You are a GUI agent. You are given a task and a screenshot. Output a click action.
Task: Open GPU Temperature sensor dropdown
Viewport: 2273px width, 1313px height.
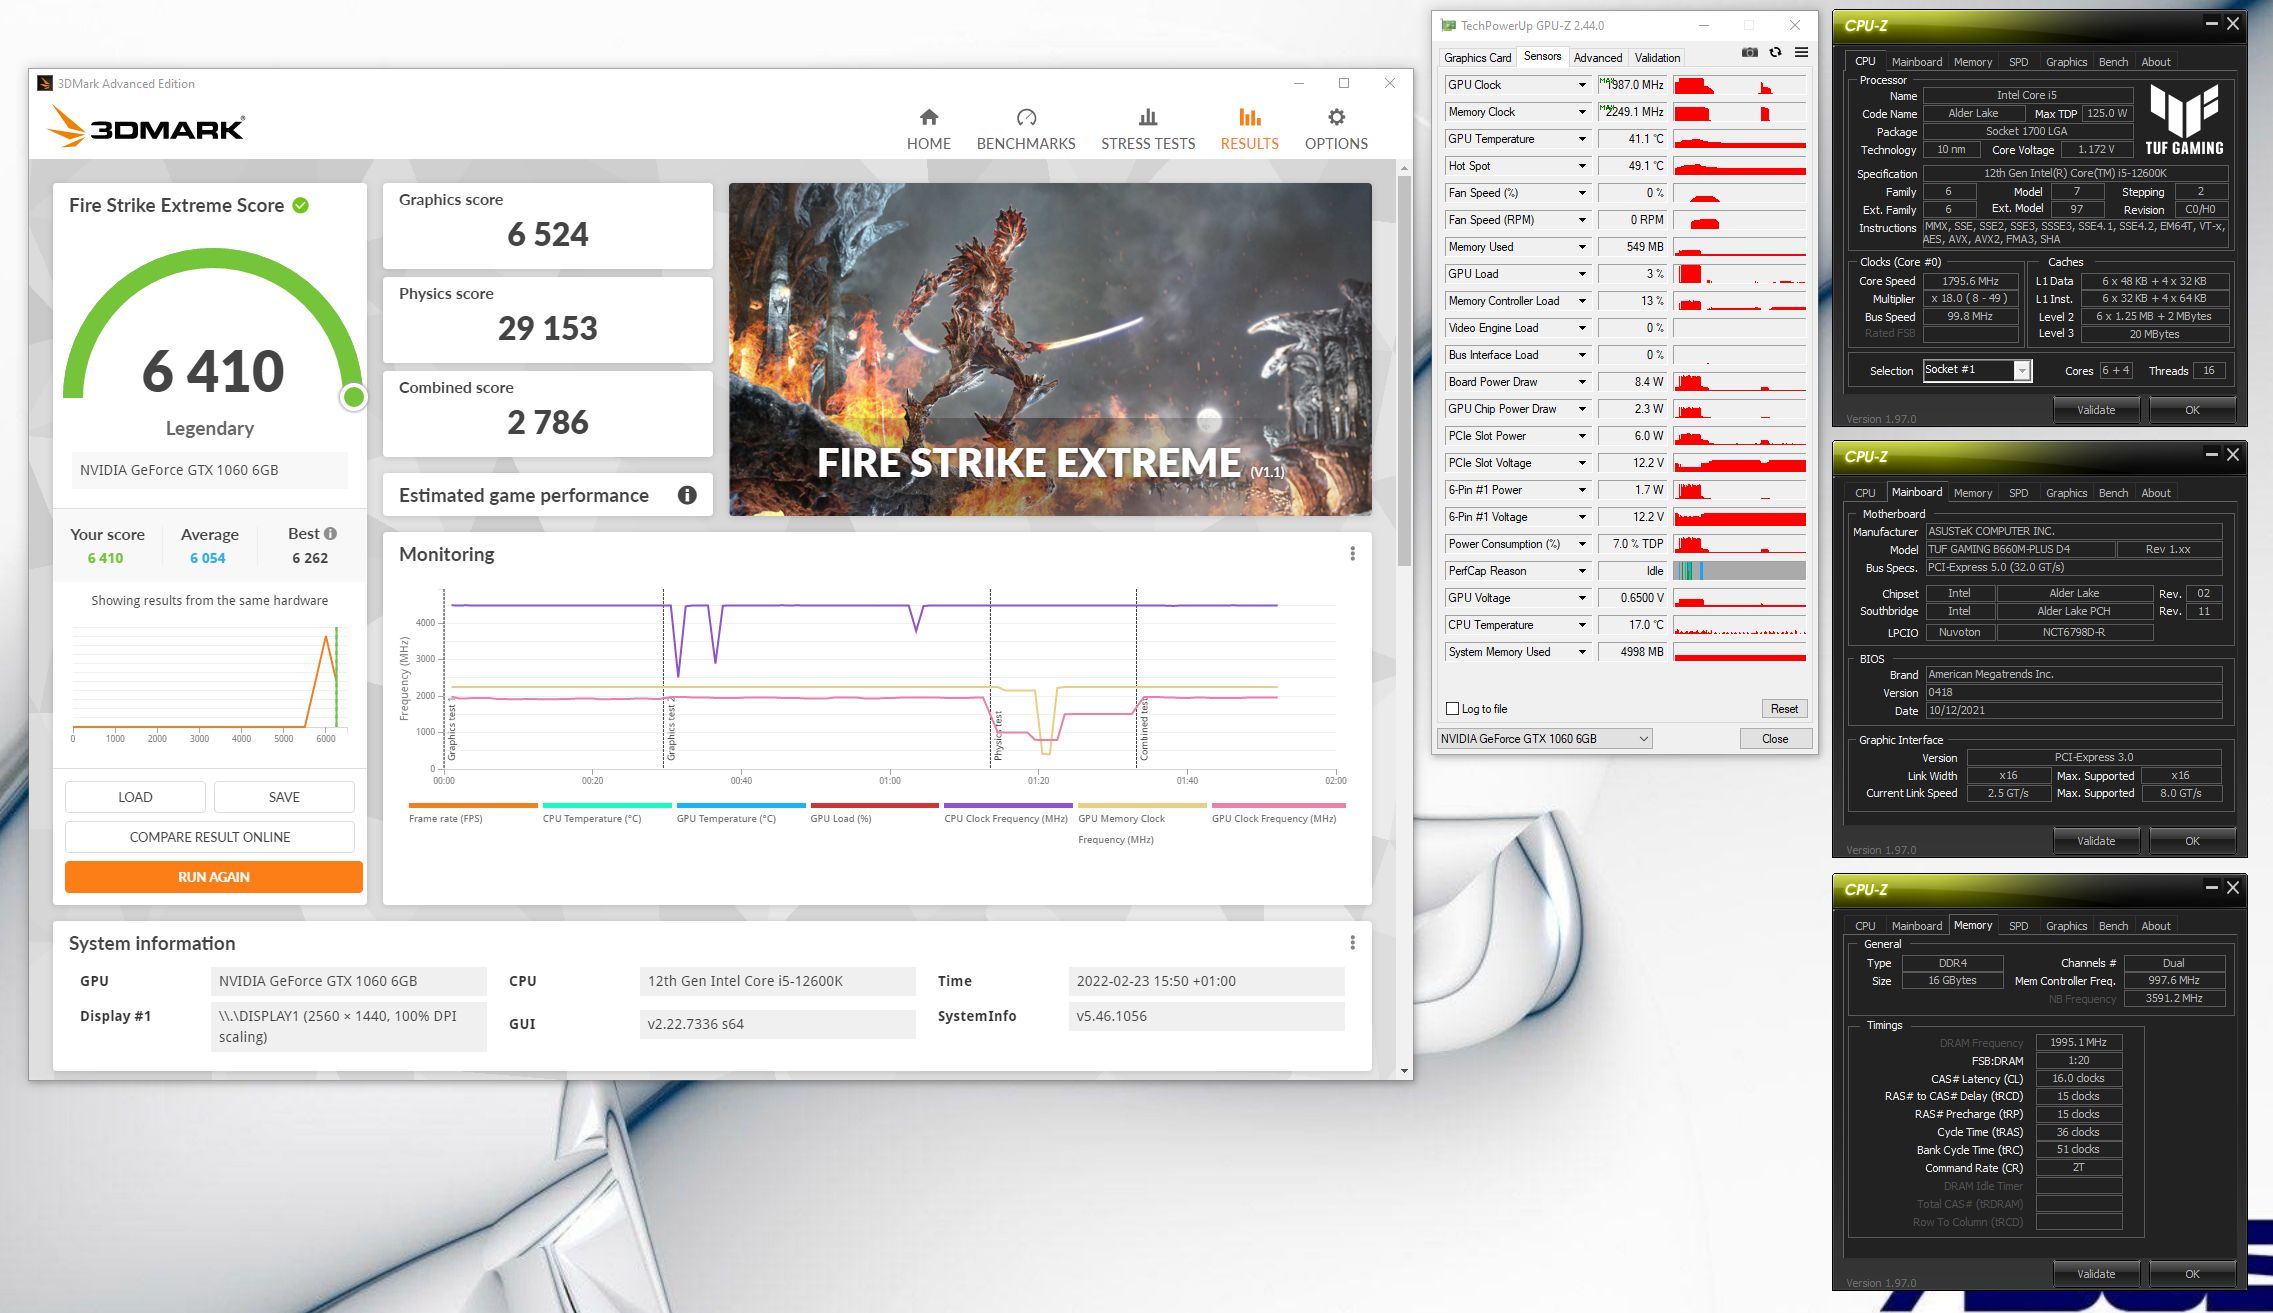click(x=1582, y=139)
